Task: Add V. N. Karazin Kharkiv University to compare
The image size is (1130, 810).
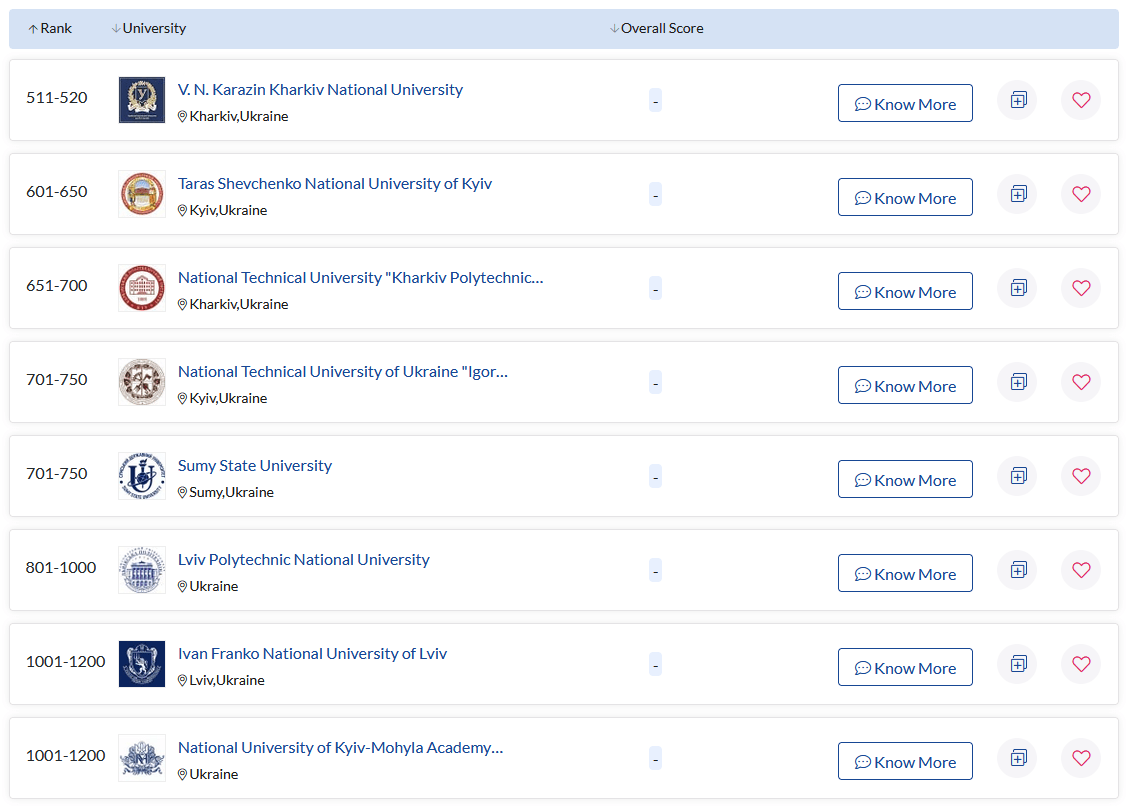Action: pos(1018,100)
